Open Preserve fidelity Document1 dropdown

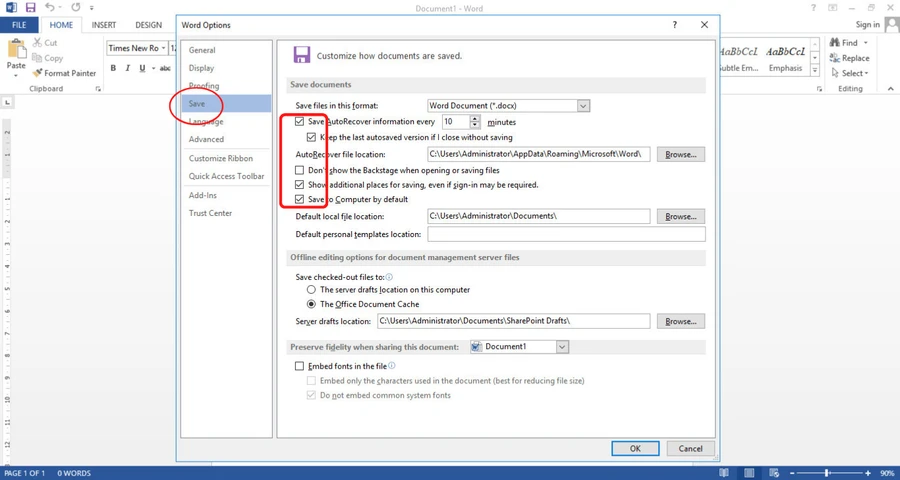(562, 347)
